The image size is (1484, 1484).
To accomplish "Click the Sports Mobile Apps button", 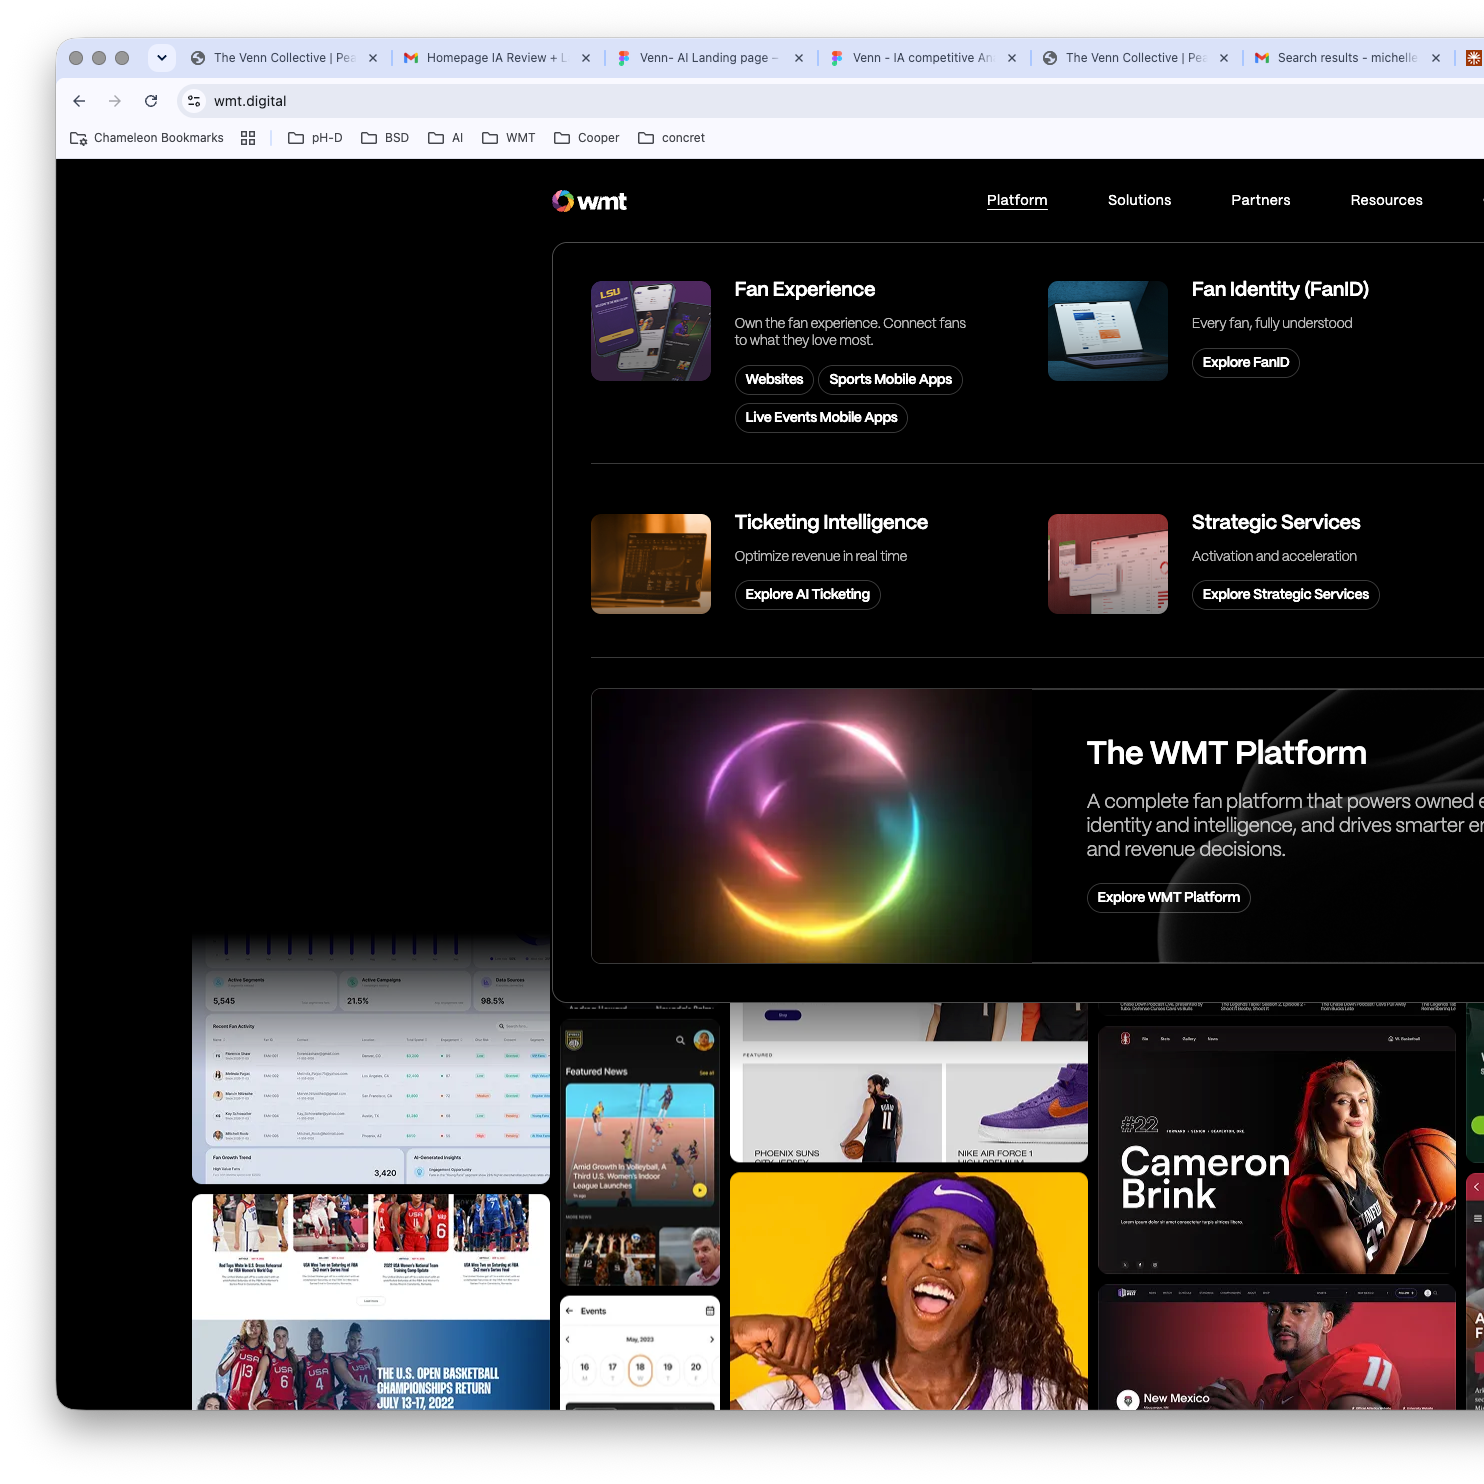I will [890, 380].
